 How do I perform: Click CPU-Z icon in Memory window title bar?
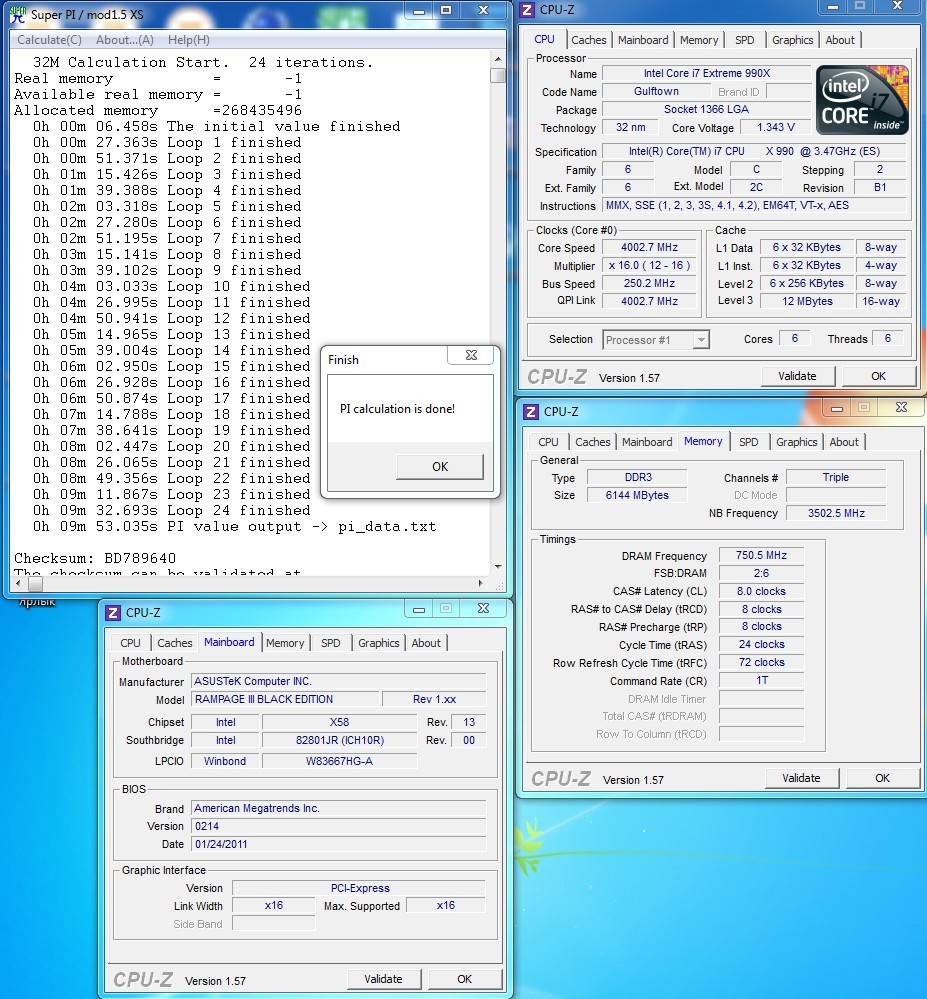529,411
